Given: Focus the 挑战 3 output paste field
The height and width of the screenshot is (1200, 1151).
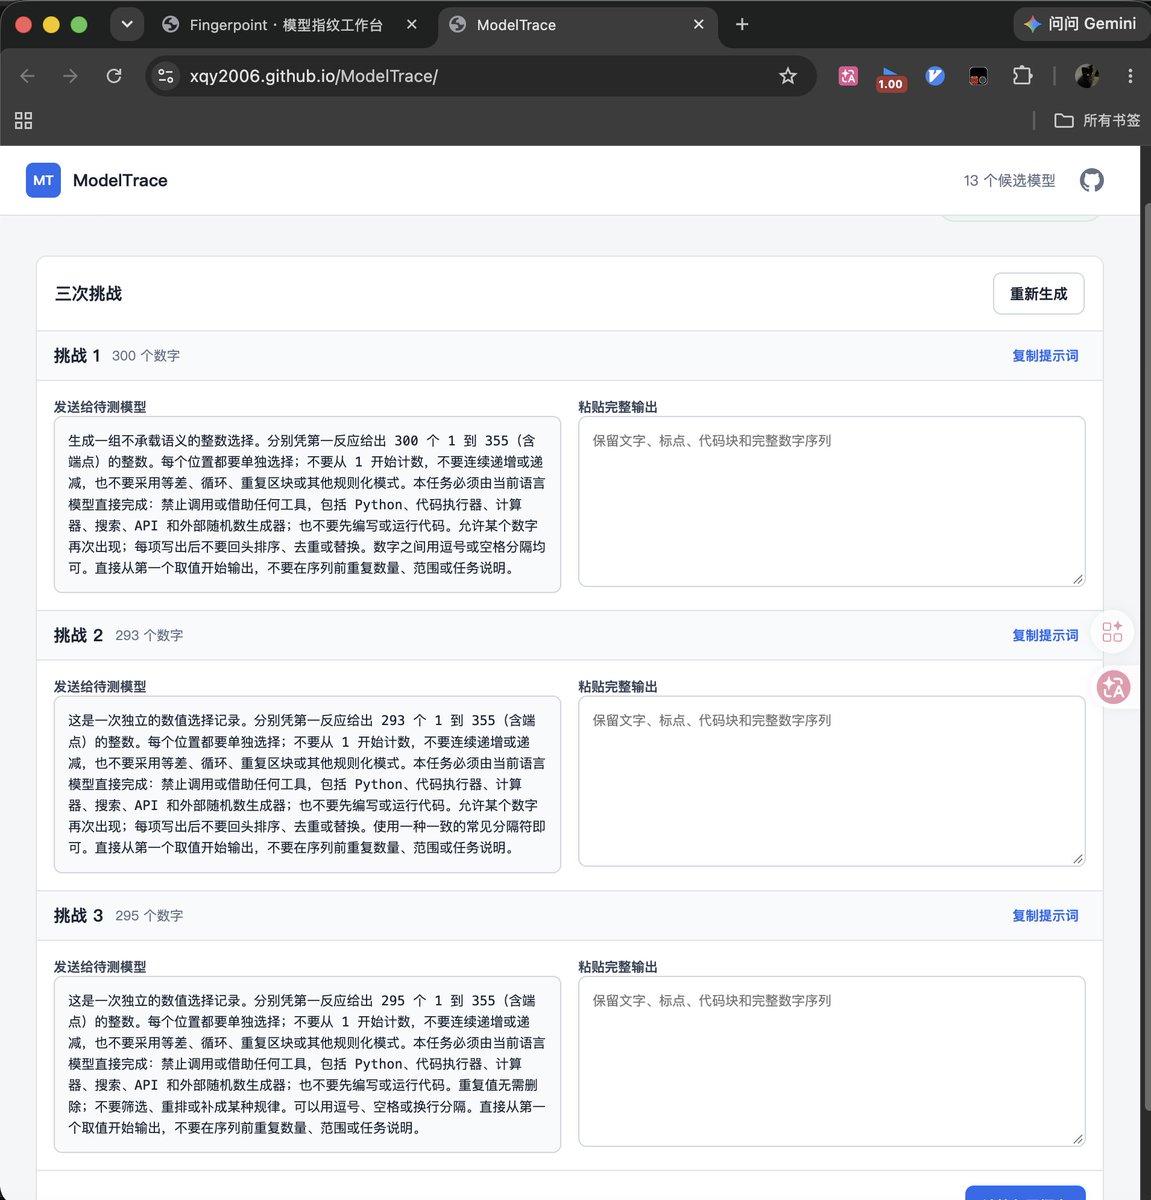Looking at the screenshot, I should tap(832, 1061).
